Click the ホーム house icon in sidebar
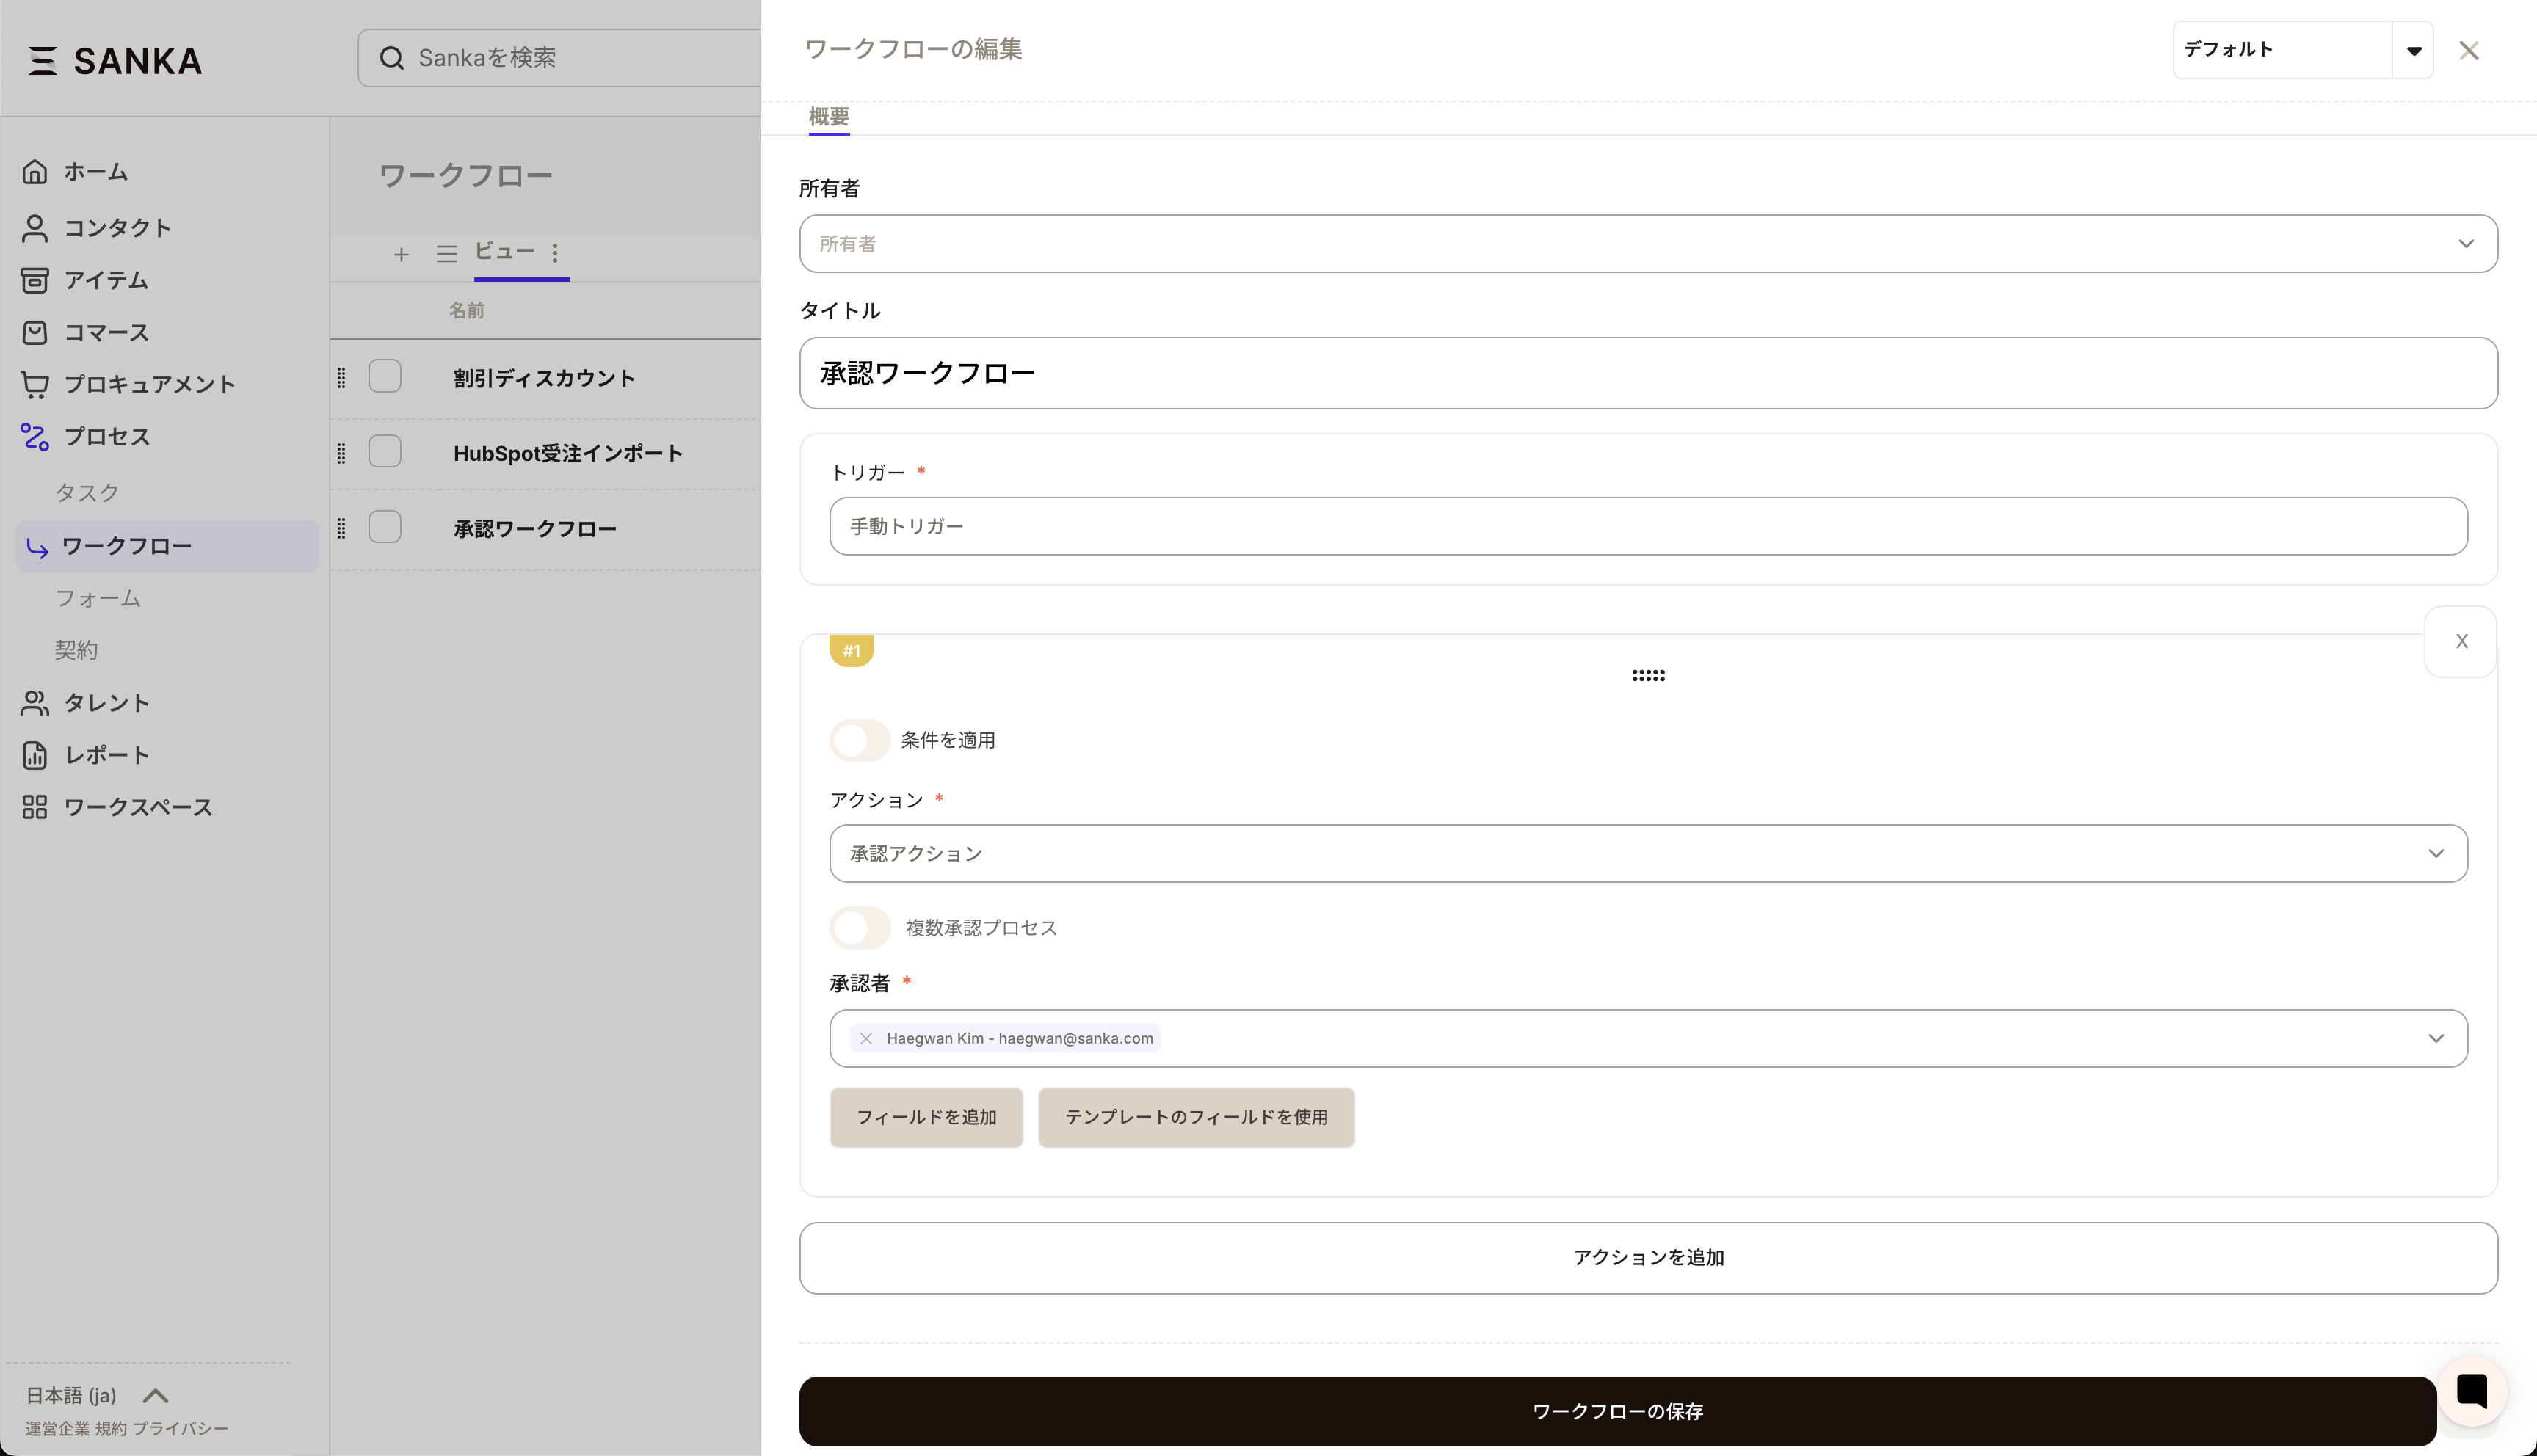Screen dimensions: 2537x1456 tap(35, 172)
